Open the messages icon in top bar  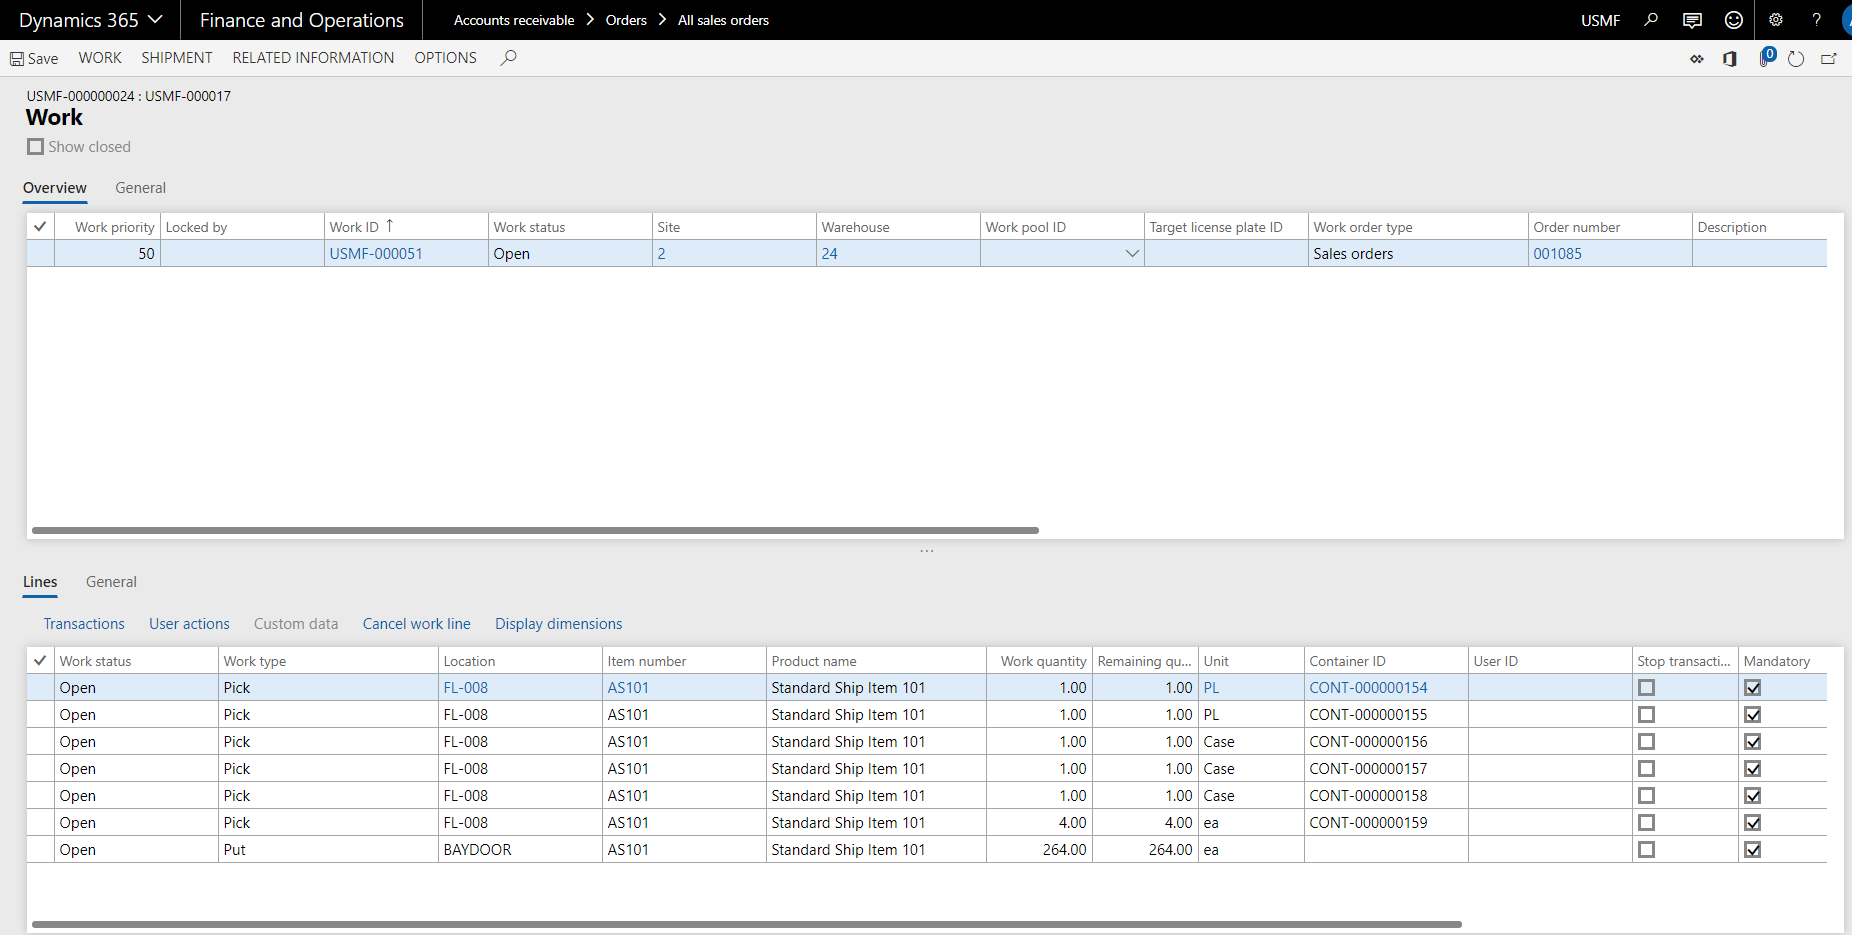(x=1692, y=20)
